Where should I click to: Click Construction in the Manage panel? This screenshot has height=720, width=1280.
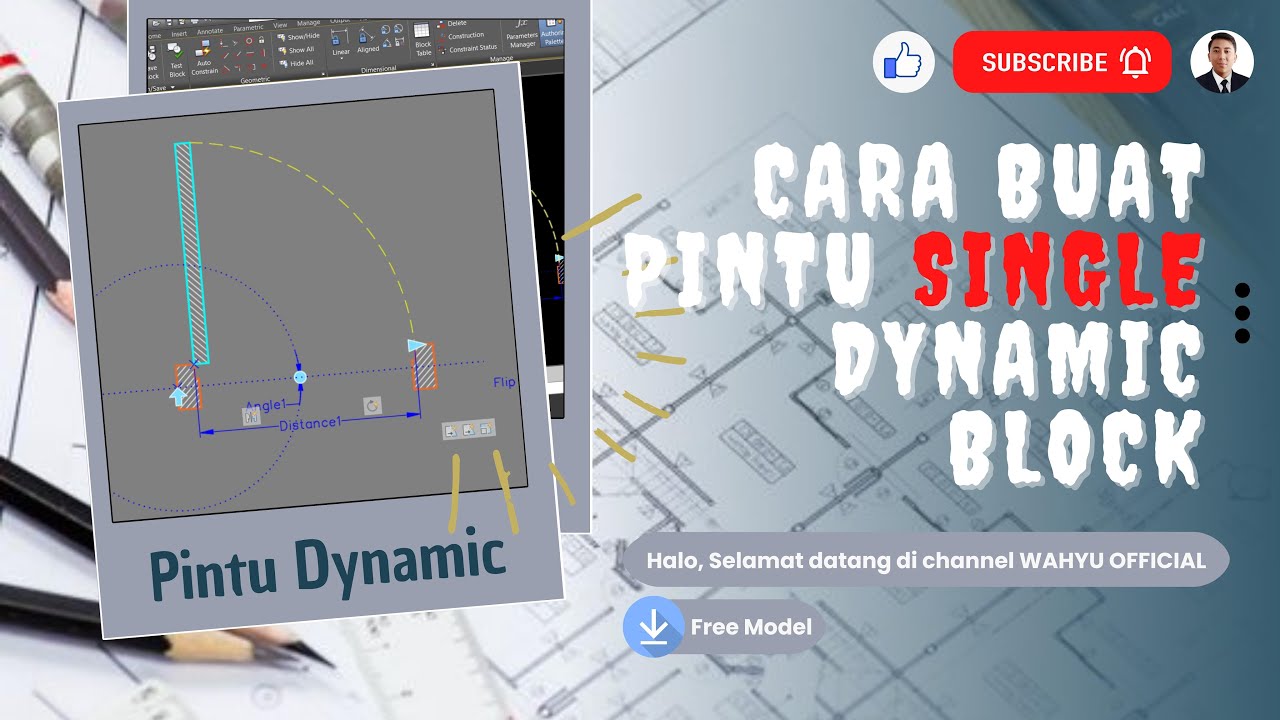461,36
